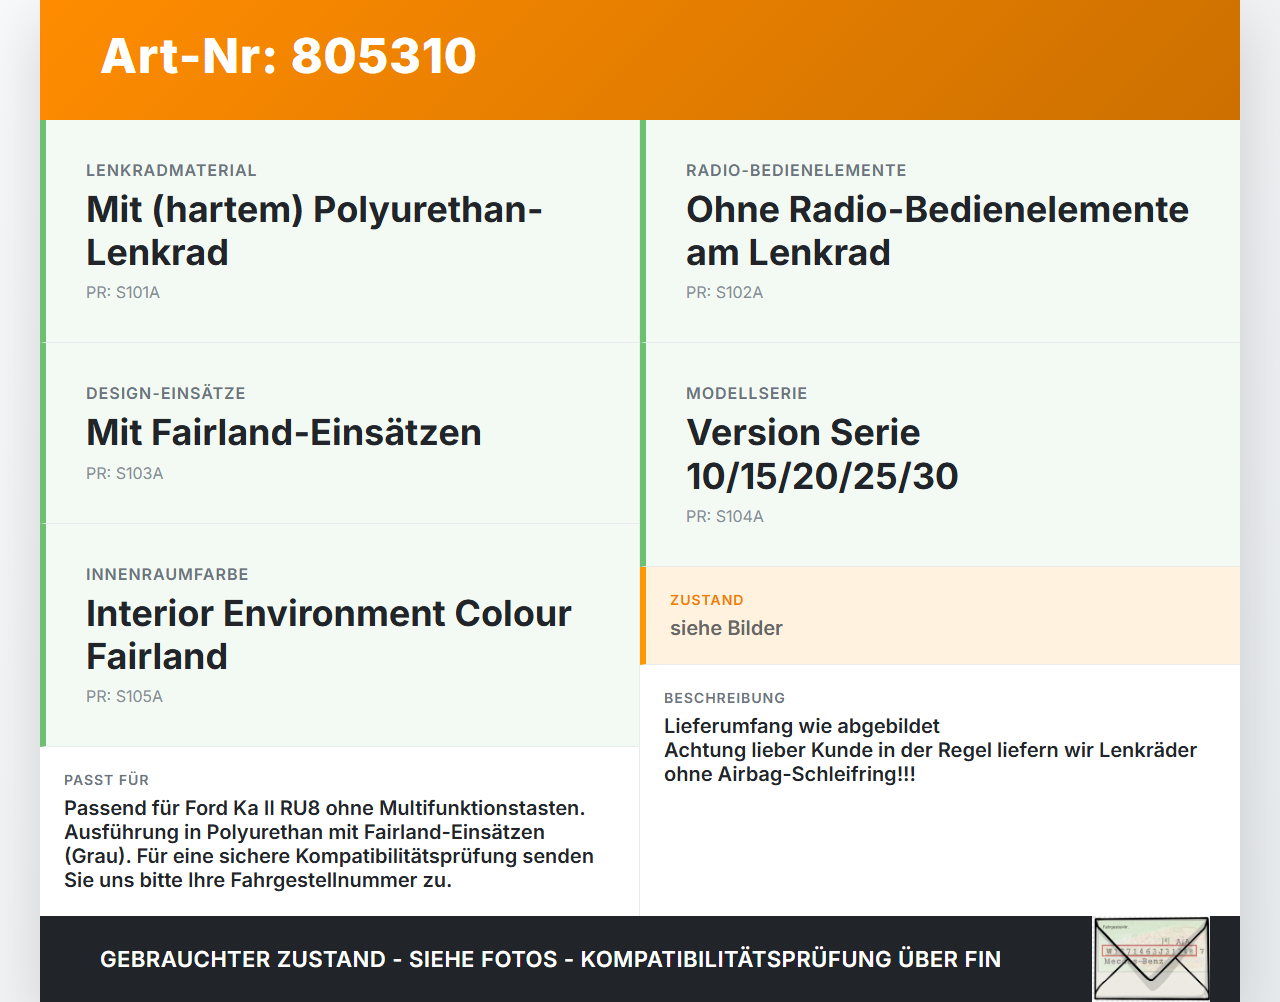Click the PR: S104A code
This screenshot has height=1002, width=1280.
click(724, 517)
